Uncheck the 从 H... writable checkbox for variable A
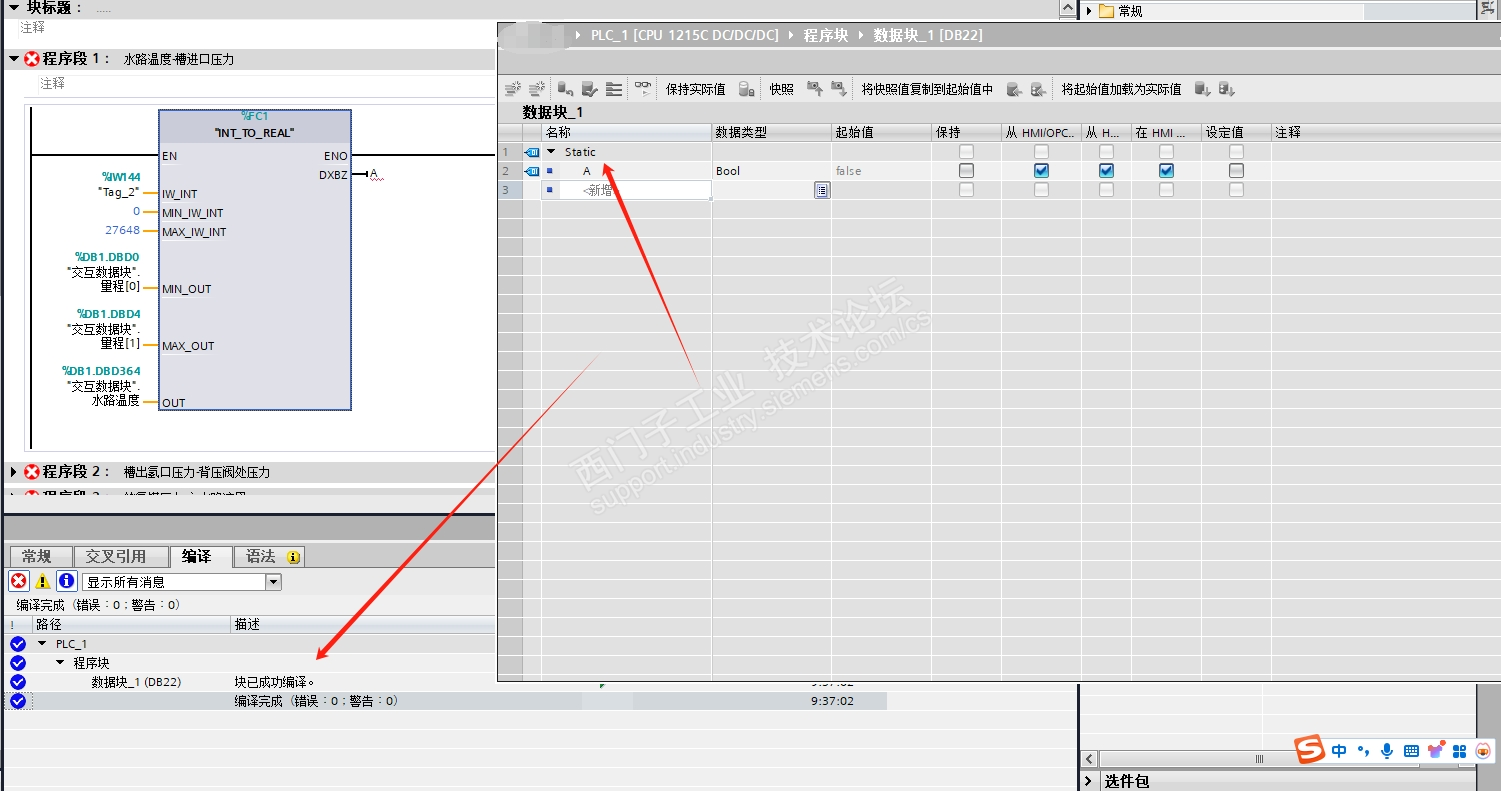Image resolution: width=1501 pixels, height=791 pixels. pos(1106,171)
